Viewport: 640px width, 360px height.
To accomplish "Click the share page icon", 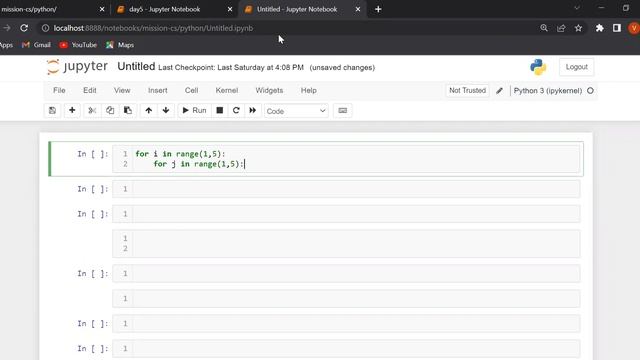I will pos(561,28).
